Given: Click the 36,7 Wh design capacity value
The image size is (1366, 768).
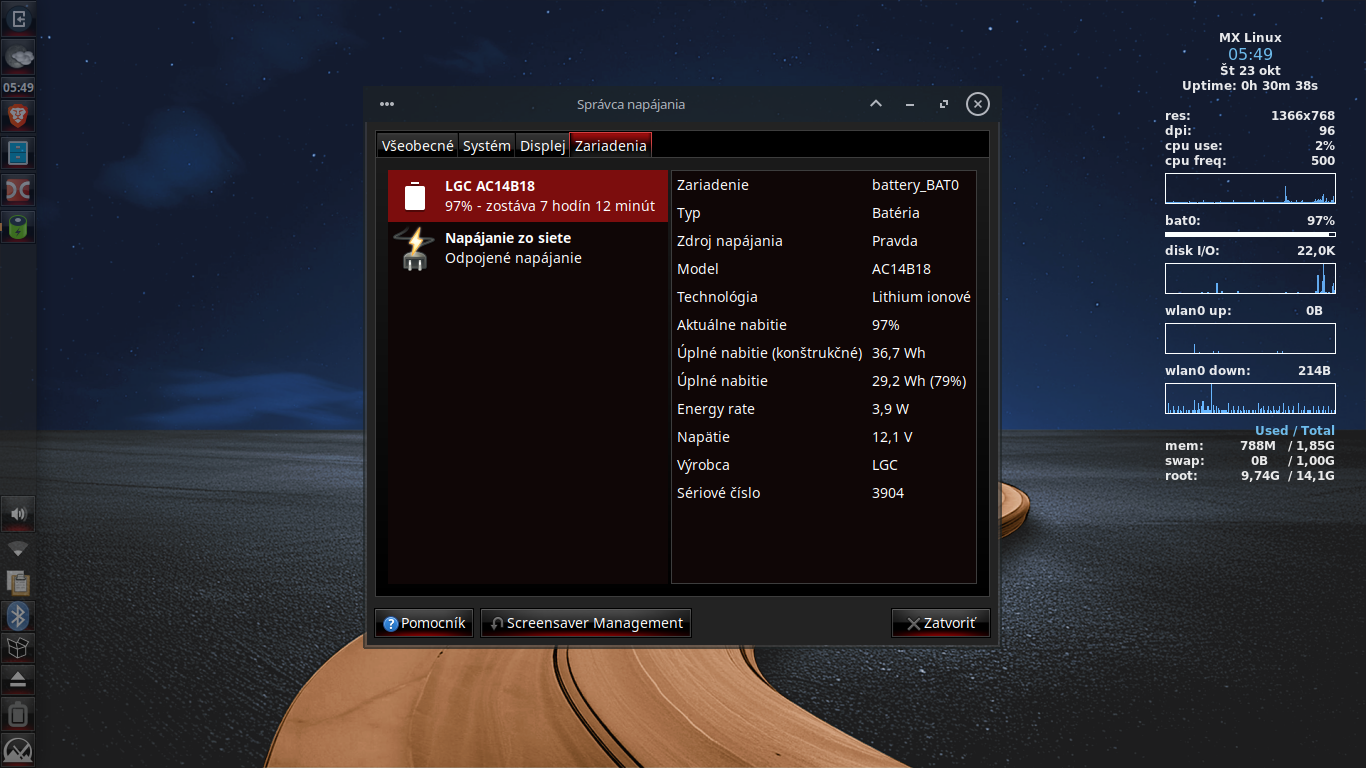Looking at the screenshot, I should click(899, 353).
